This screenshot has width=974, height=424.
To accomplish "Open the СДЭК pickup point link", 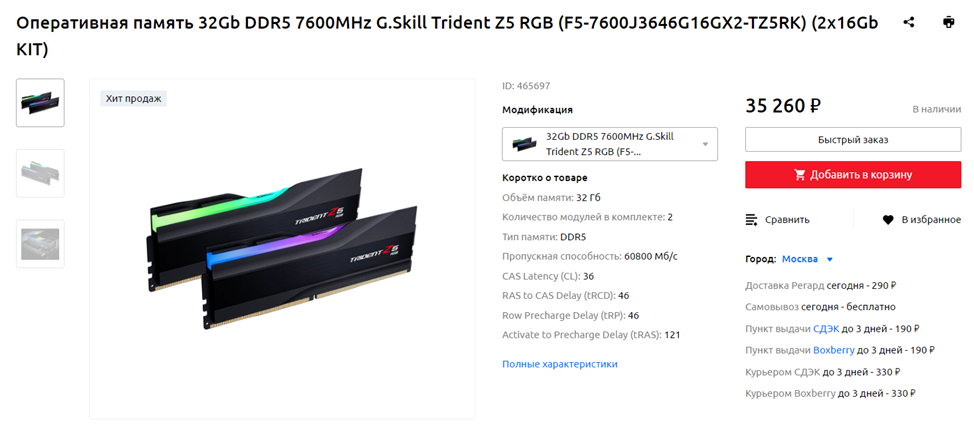I will coord(826,329).
